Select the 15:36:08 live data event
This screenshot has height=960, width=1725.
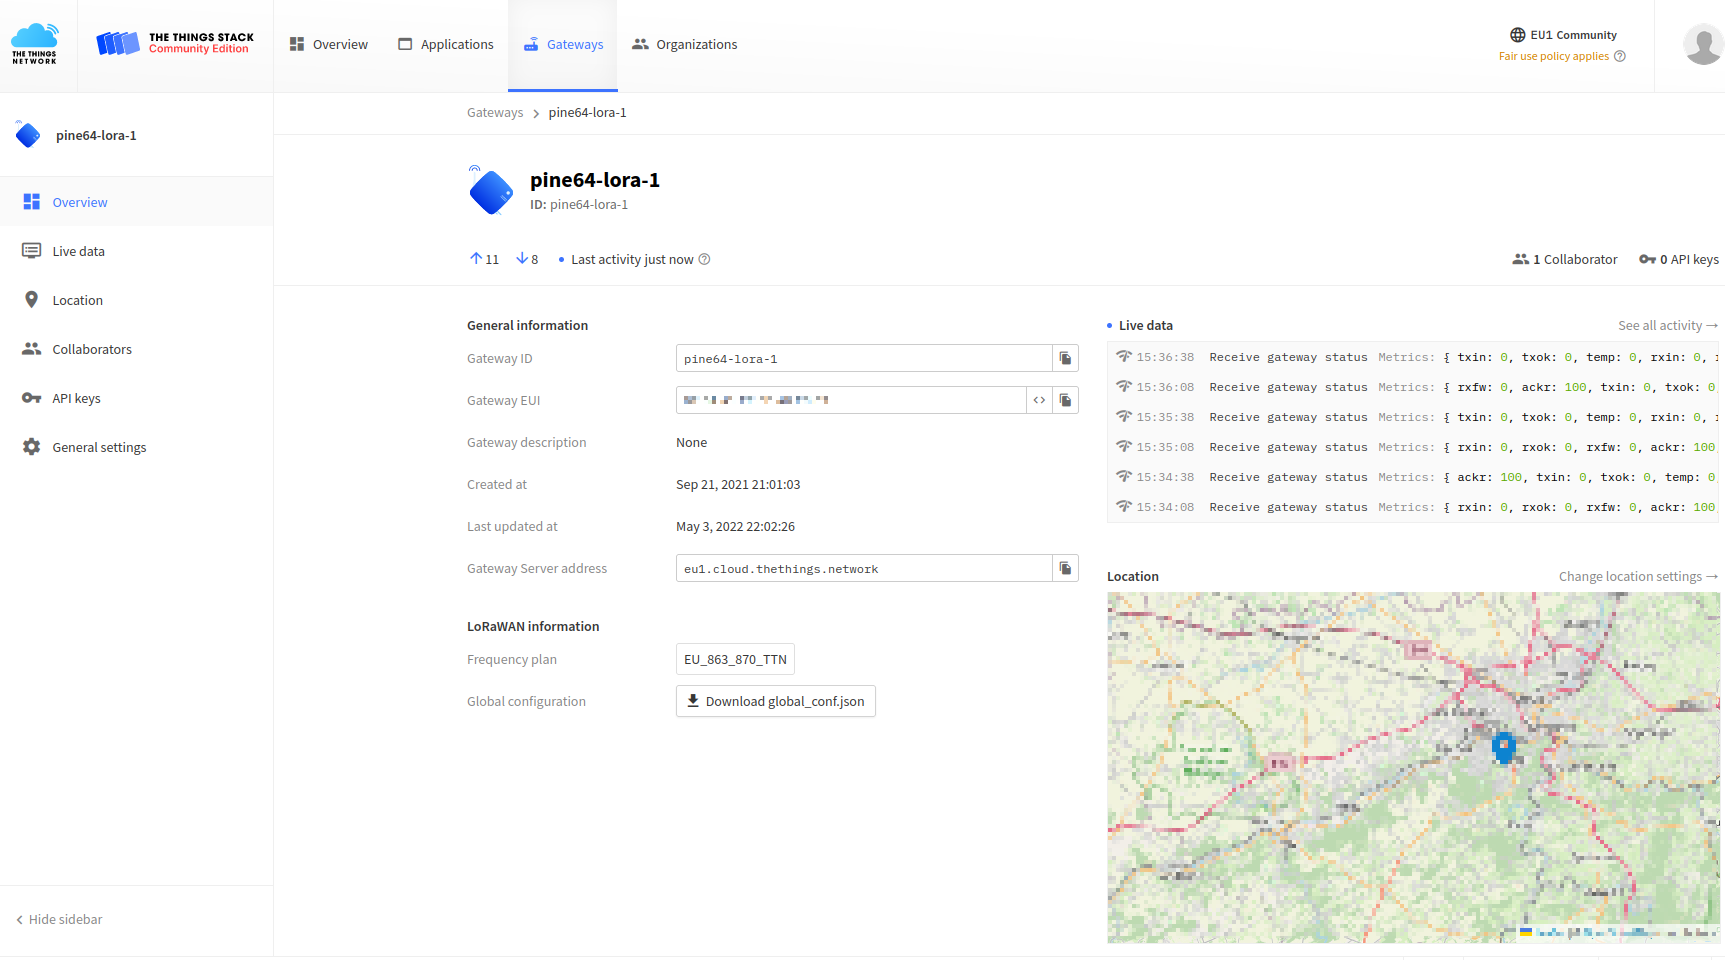coord(1413,387)
